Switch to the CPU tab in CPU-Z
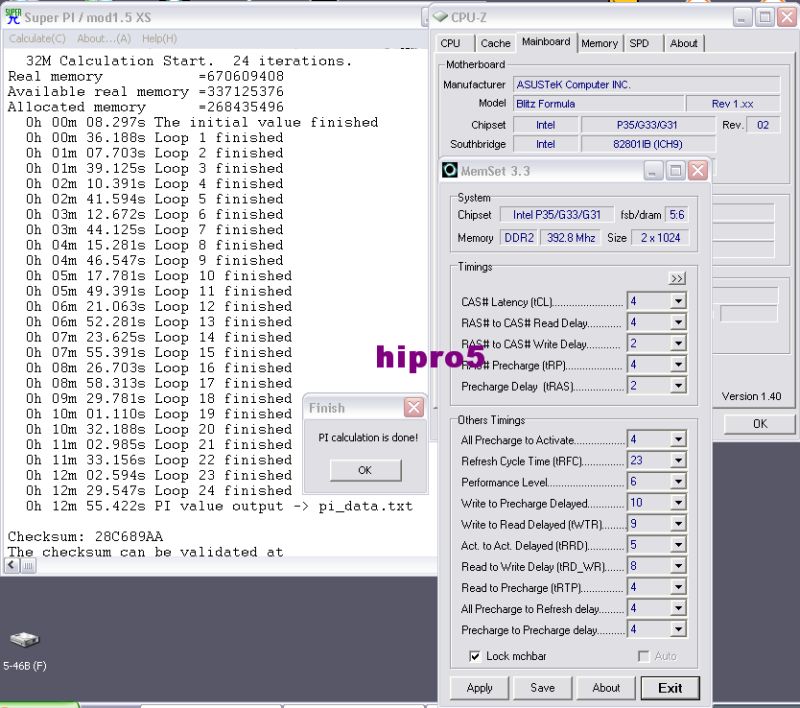Screen dimensions: 800x708 [451, 43]
